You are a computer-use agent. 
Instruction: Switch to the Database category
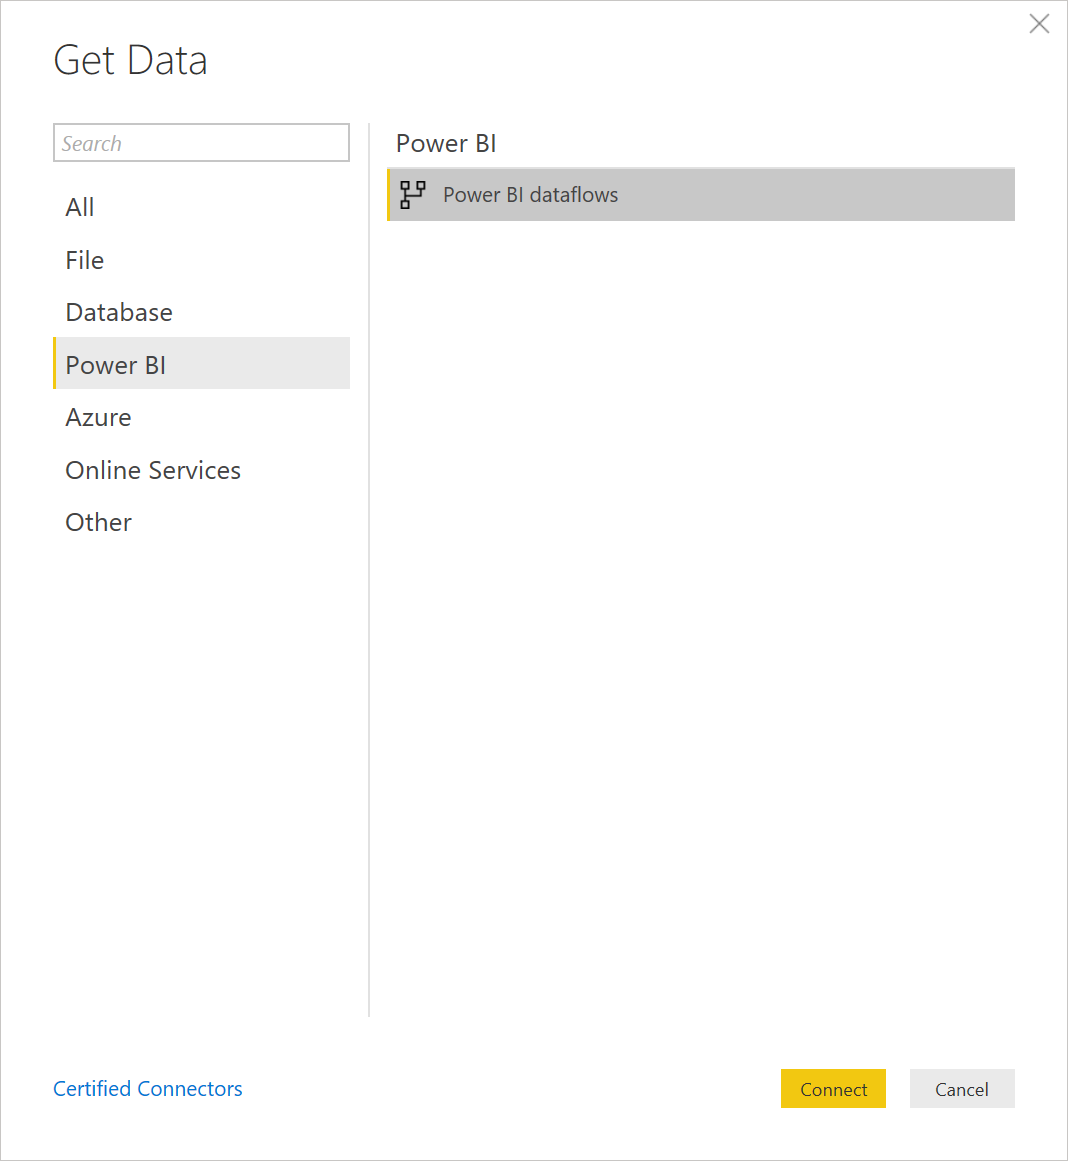(x=119, y=312)
